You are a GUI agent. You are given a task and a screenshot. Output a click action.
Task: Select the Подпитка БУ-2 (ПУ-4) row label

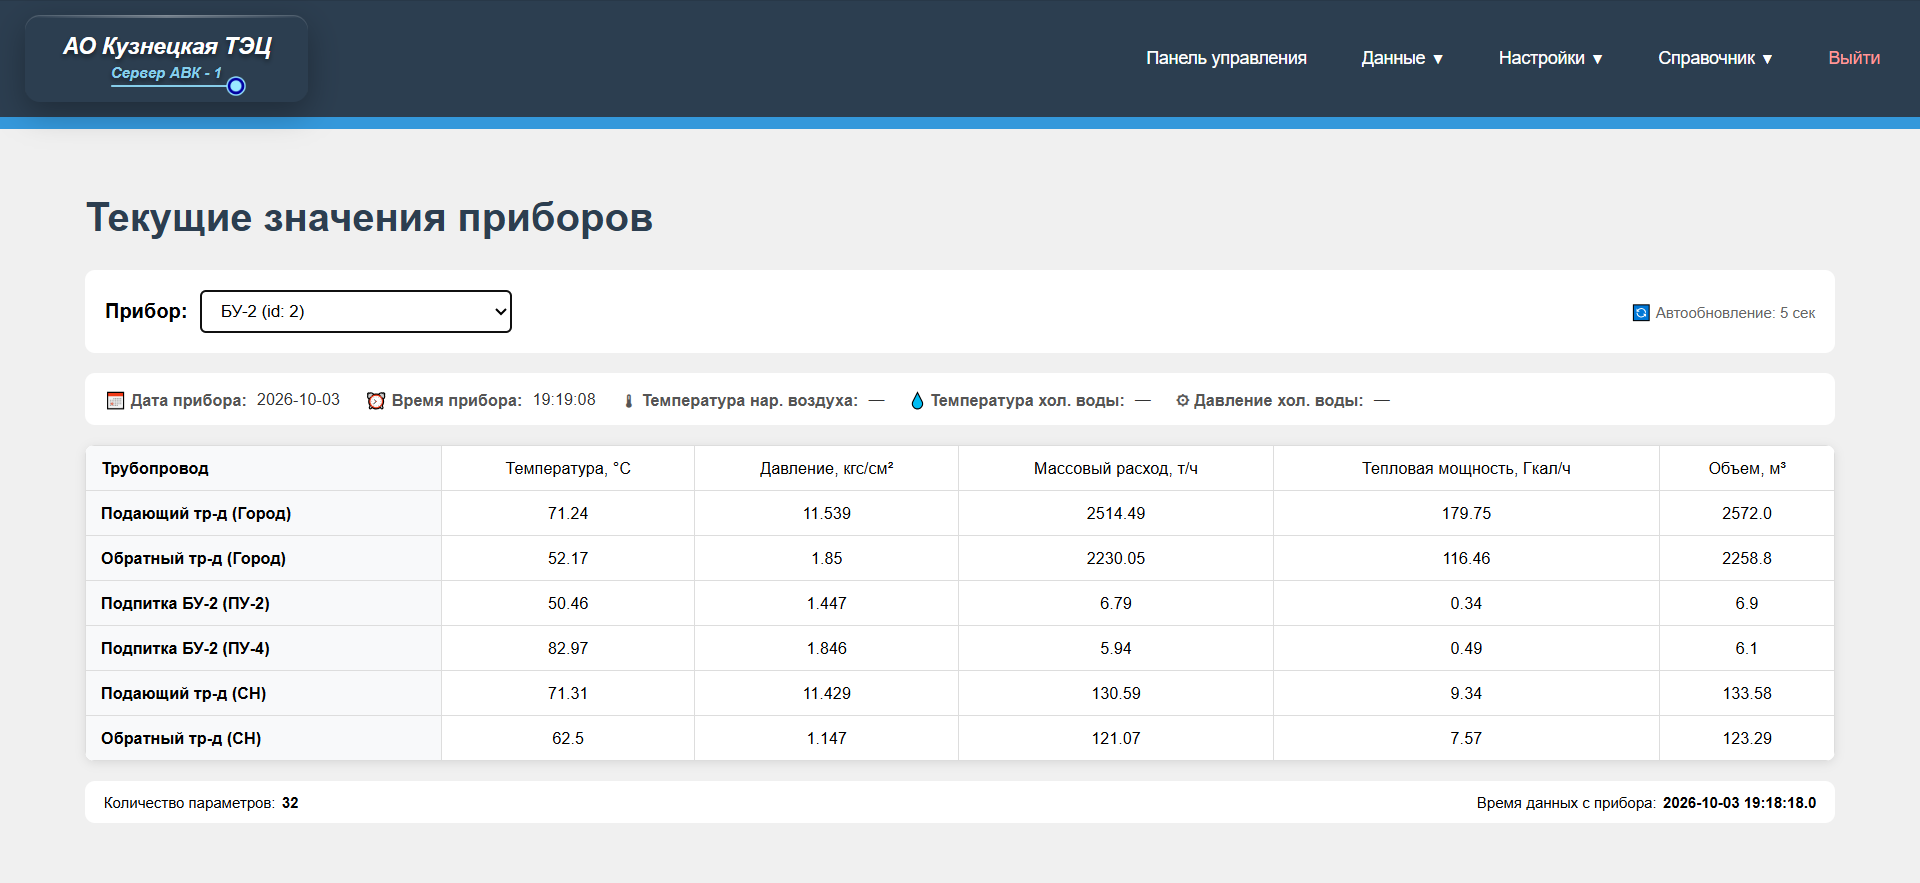[x=185, y=648]
